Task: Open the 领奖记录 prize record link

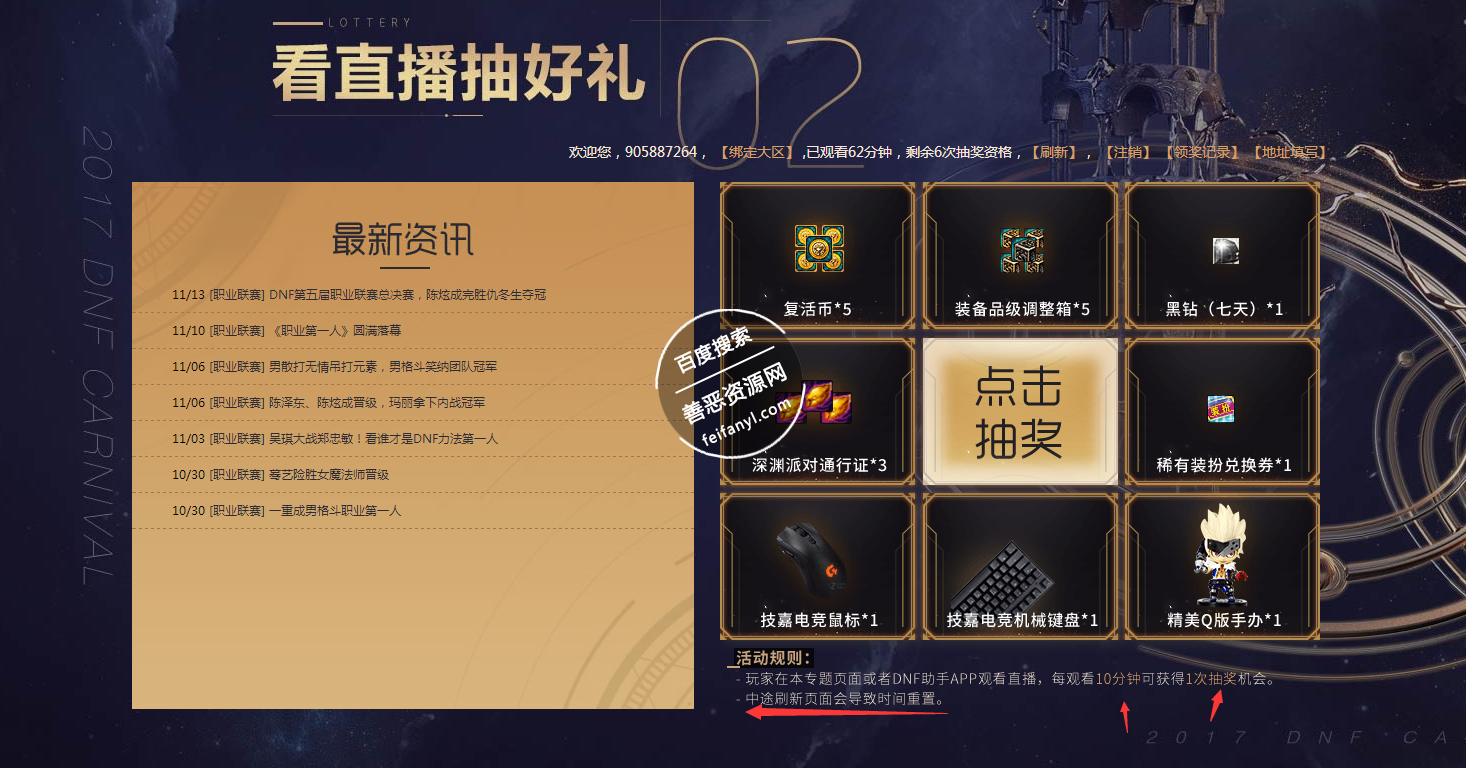Action: coord(1201,152)
